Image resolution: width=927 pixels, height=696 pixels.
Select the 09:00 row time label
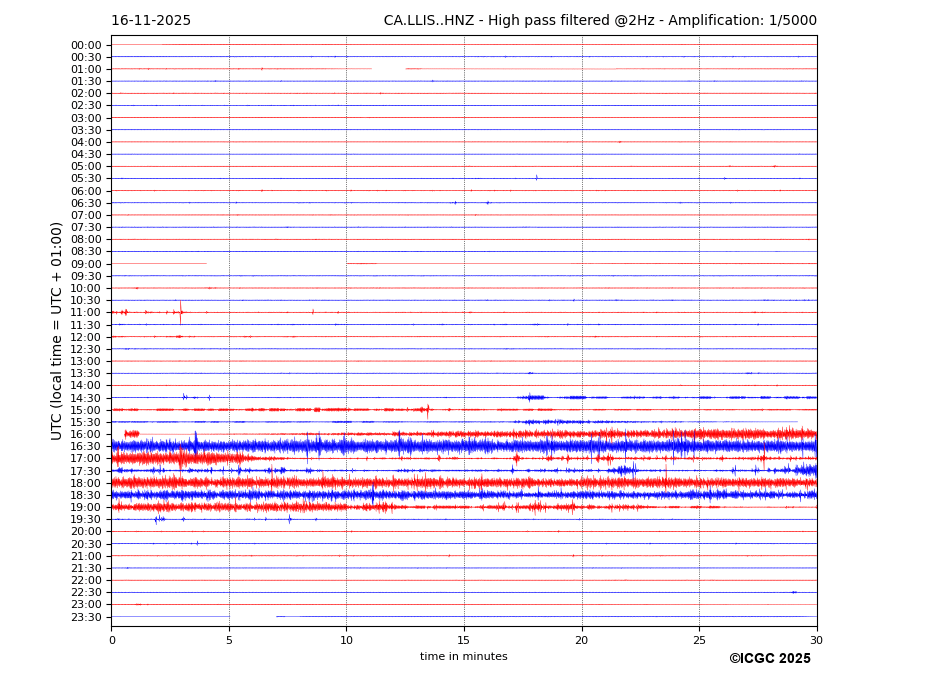pos(86,264)
